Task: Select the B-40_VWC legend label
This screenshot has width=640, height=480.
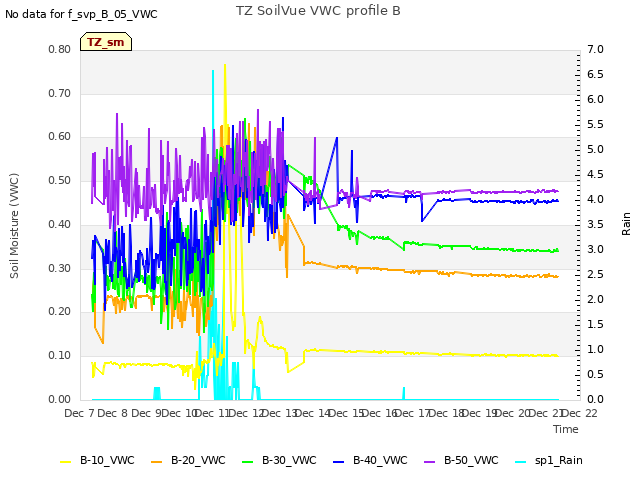Action: [380, 460]
